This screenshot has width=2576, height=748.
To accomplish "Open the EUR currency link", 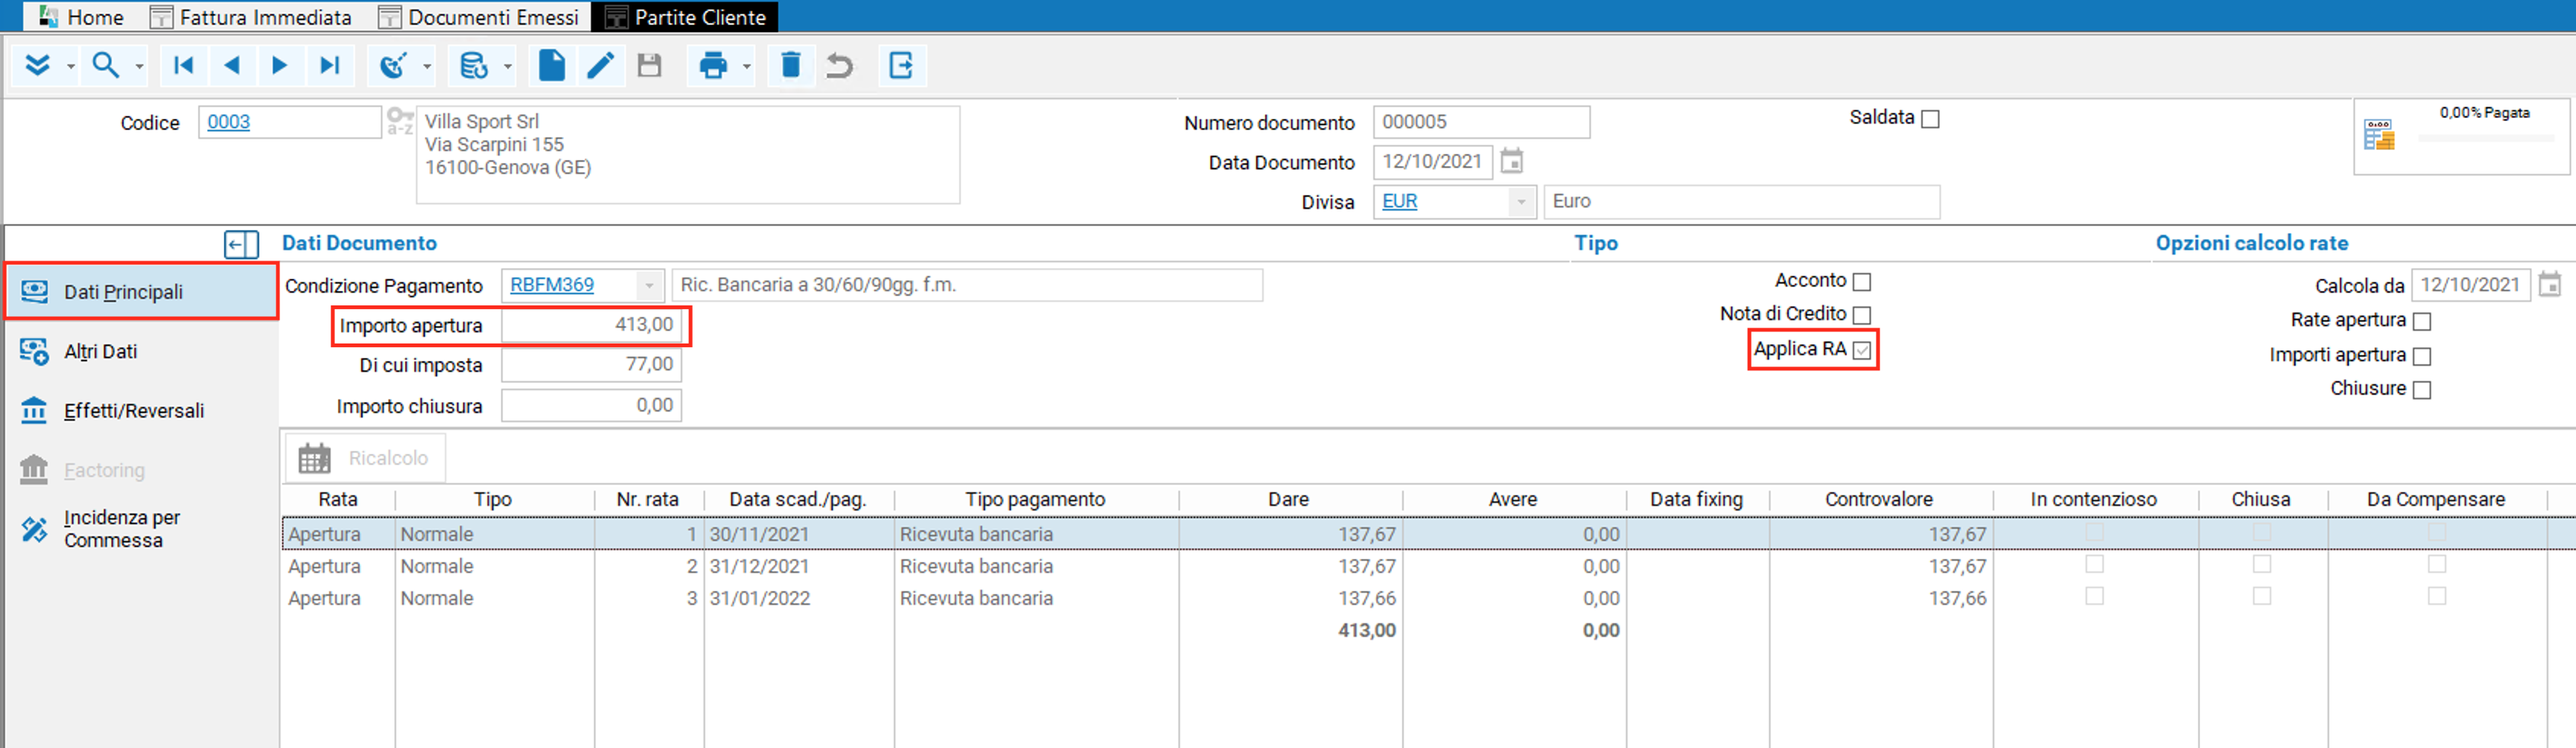I will [x=1399, y=201].
